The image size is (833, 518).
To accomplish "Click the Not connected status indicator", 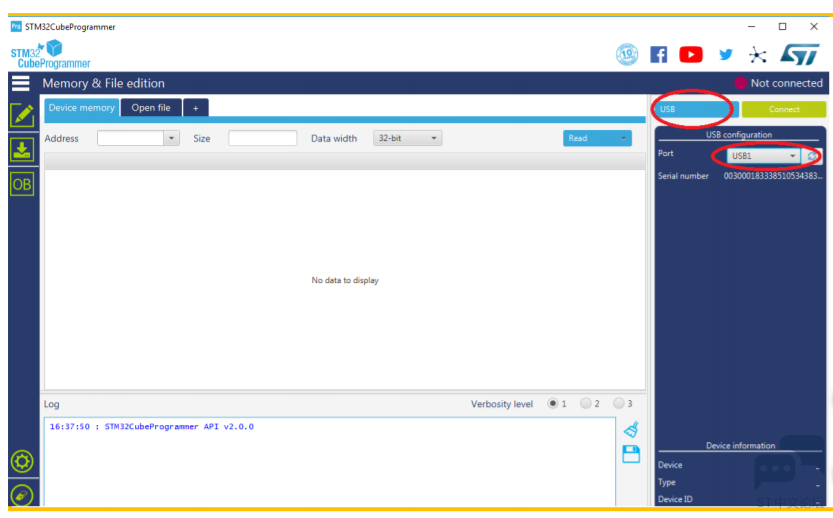I will tap(779, 83).
